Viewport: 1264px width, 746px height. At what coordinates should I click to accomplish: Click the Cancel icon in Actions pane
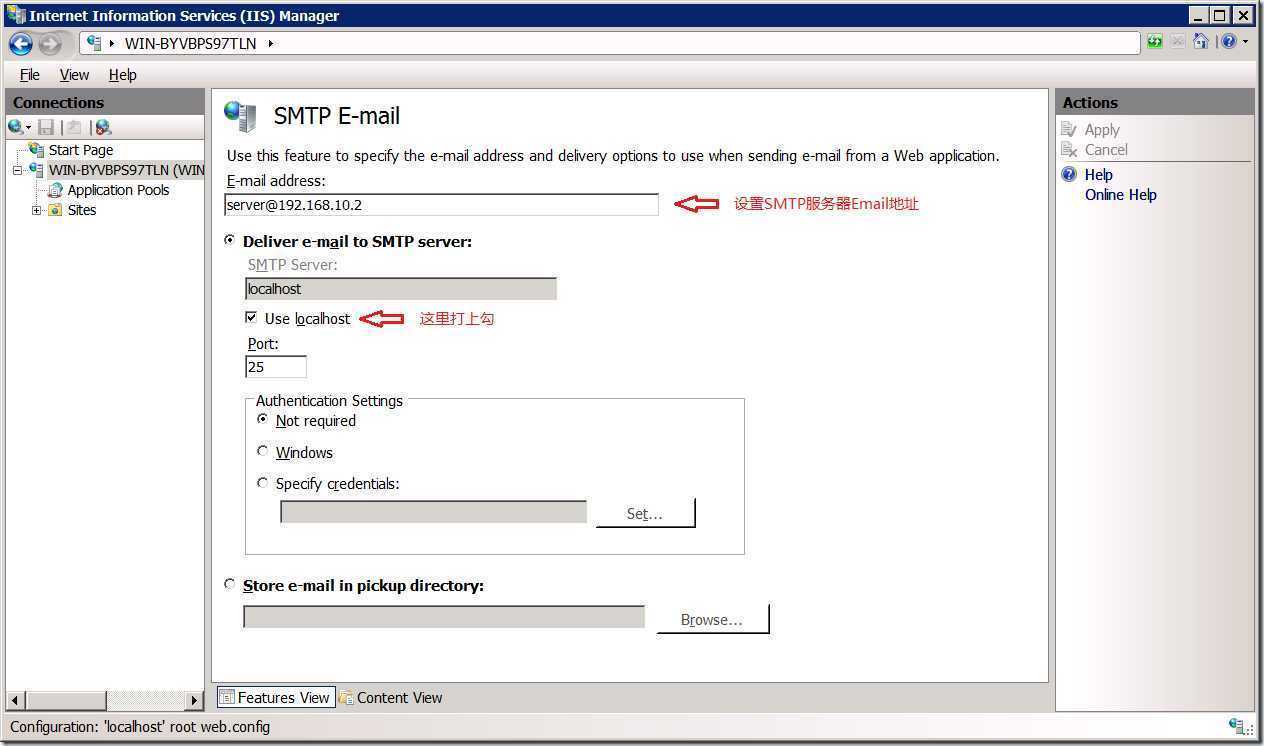click(1069, 149)
